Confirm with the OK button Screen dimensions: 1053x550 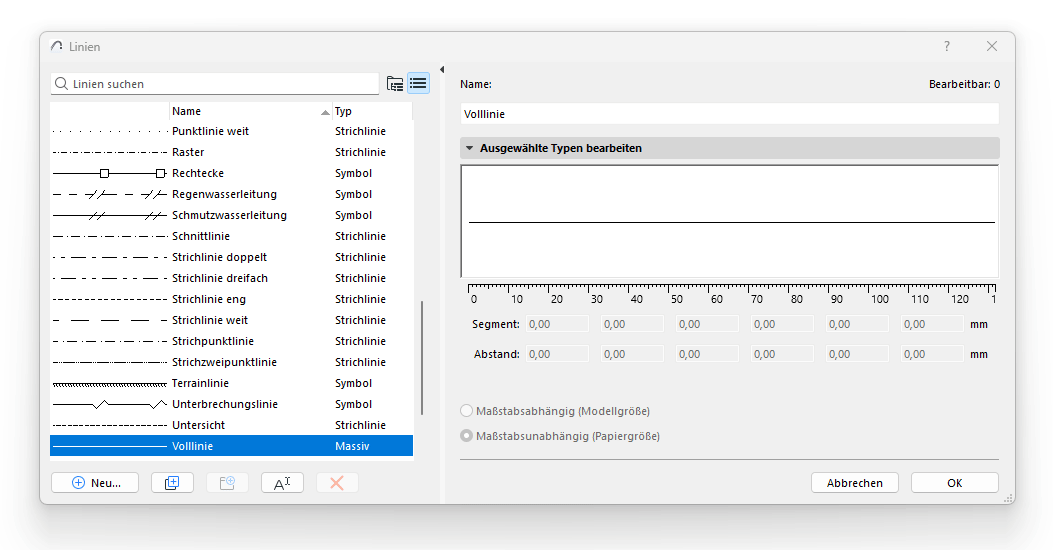954,483
